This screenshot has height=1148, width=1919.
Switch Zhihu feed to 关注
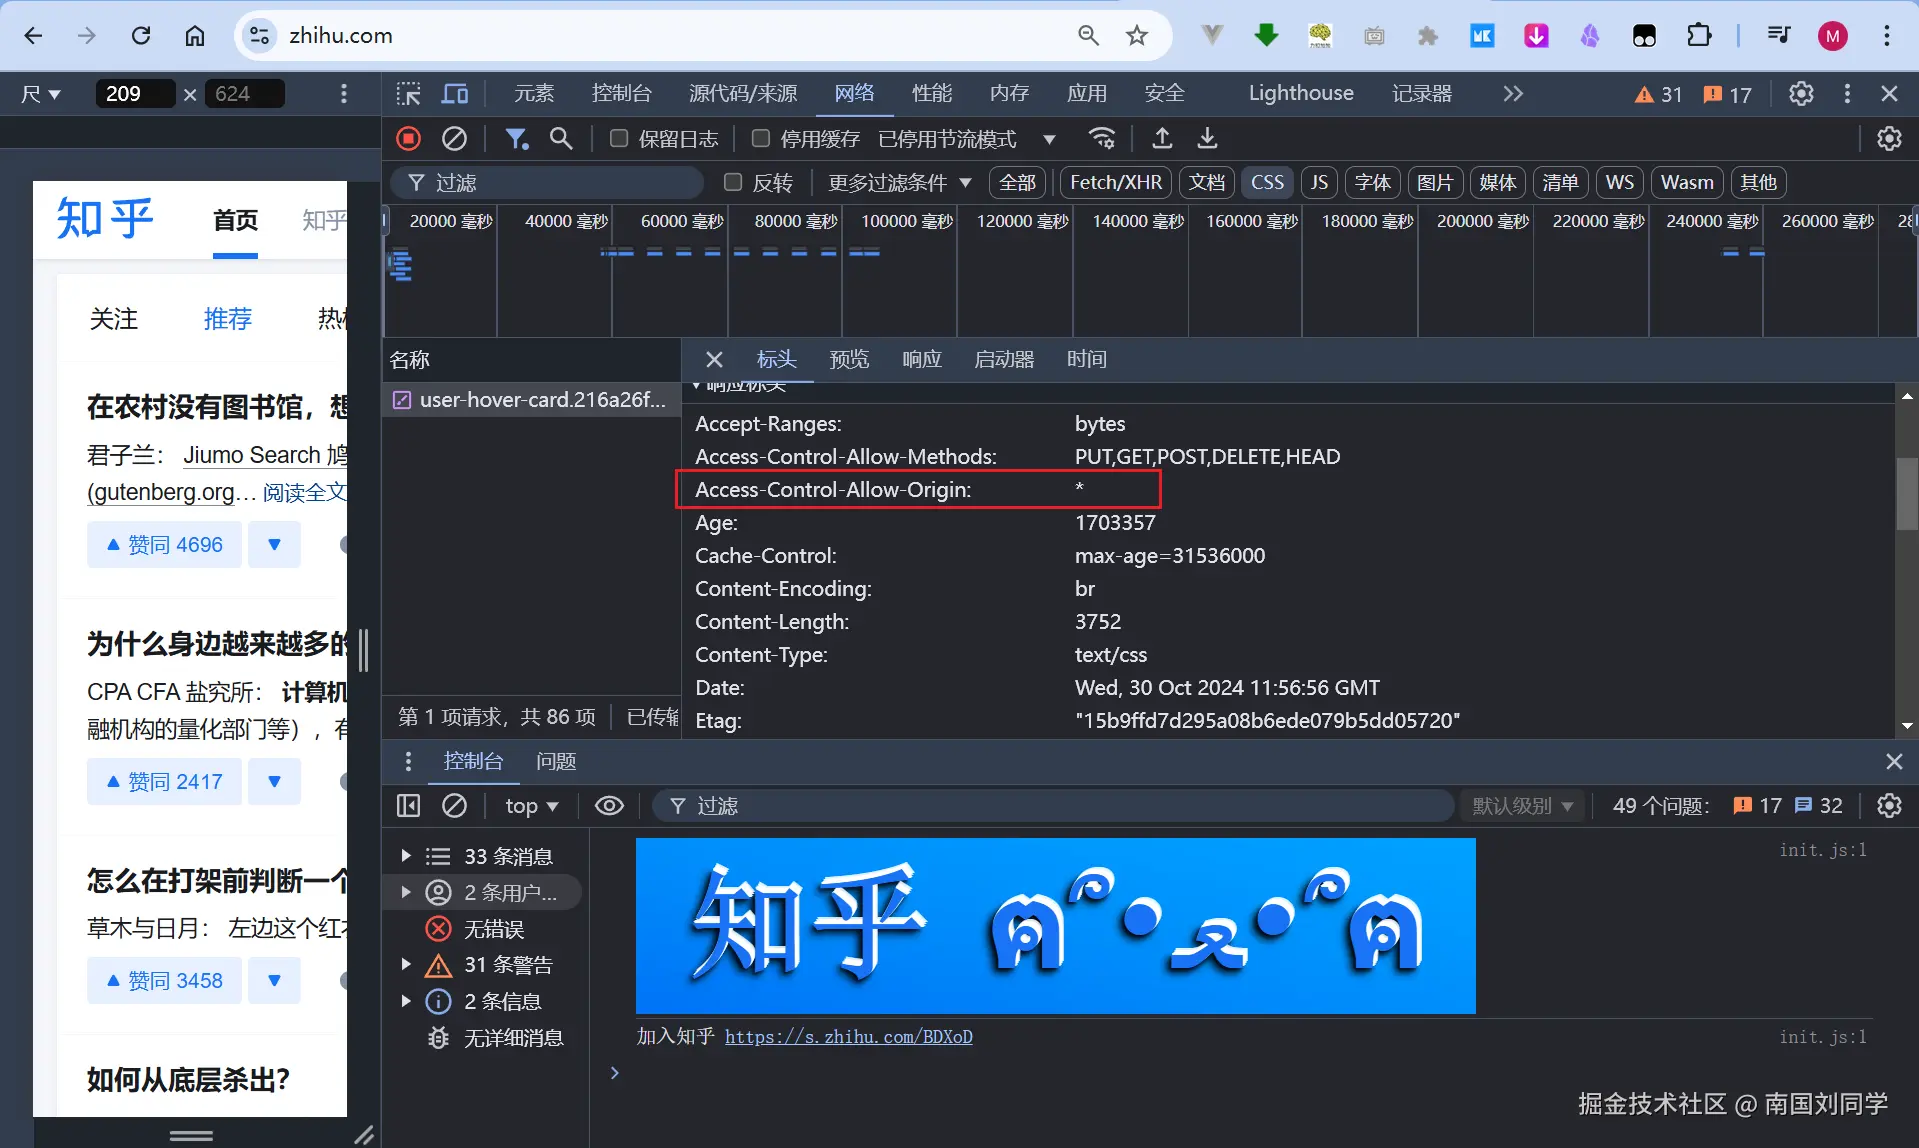pyautogui.click(x=113, y=319)
